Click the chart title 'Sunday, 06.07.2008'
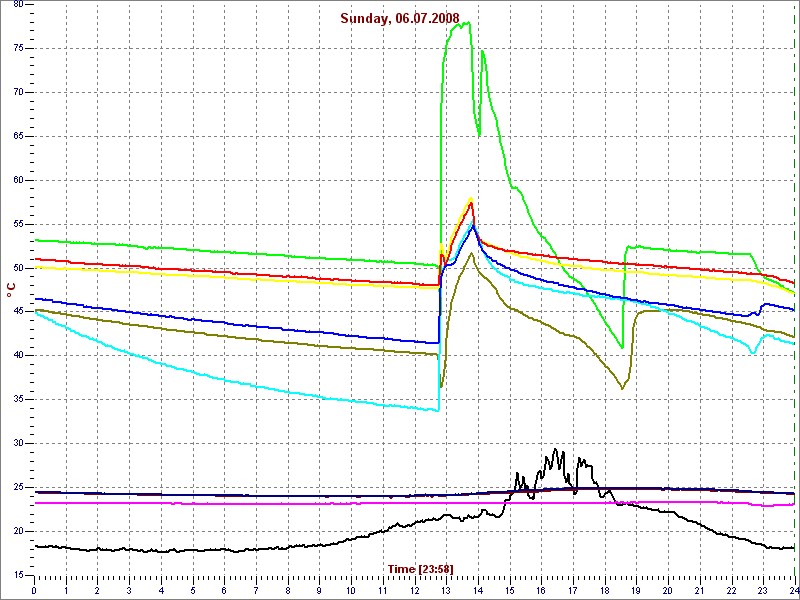The width and height of the screenshot is (800, 600). coord(400,18)
